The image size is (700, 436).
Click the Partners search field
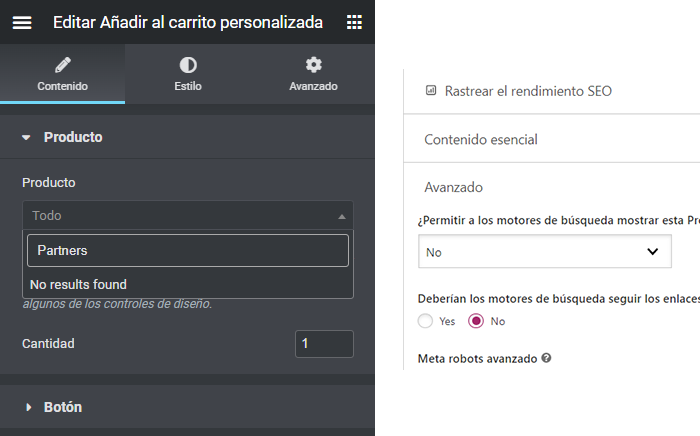point(187,250)
